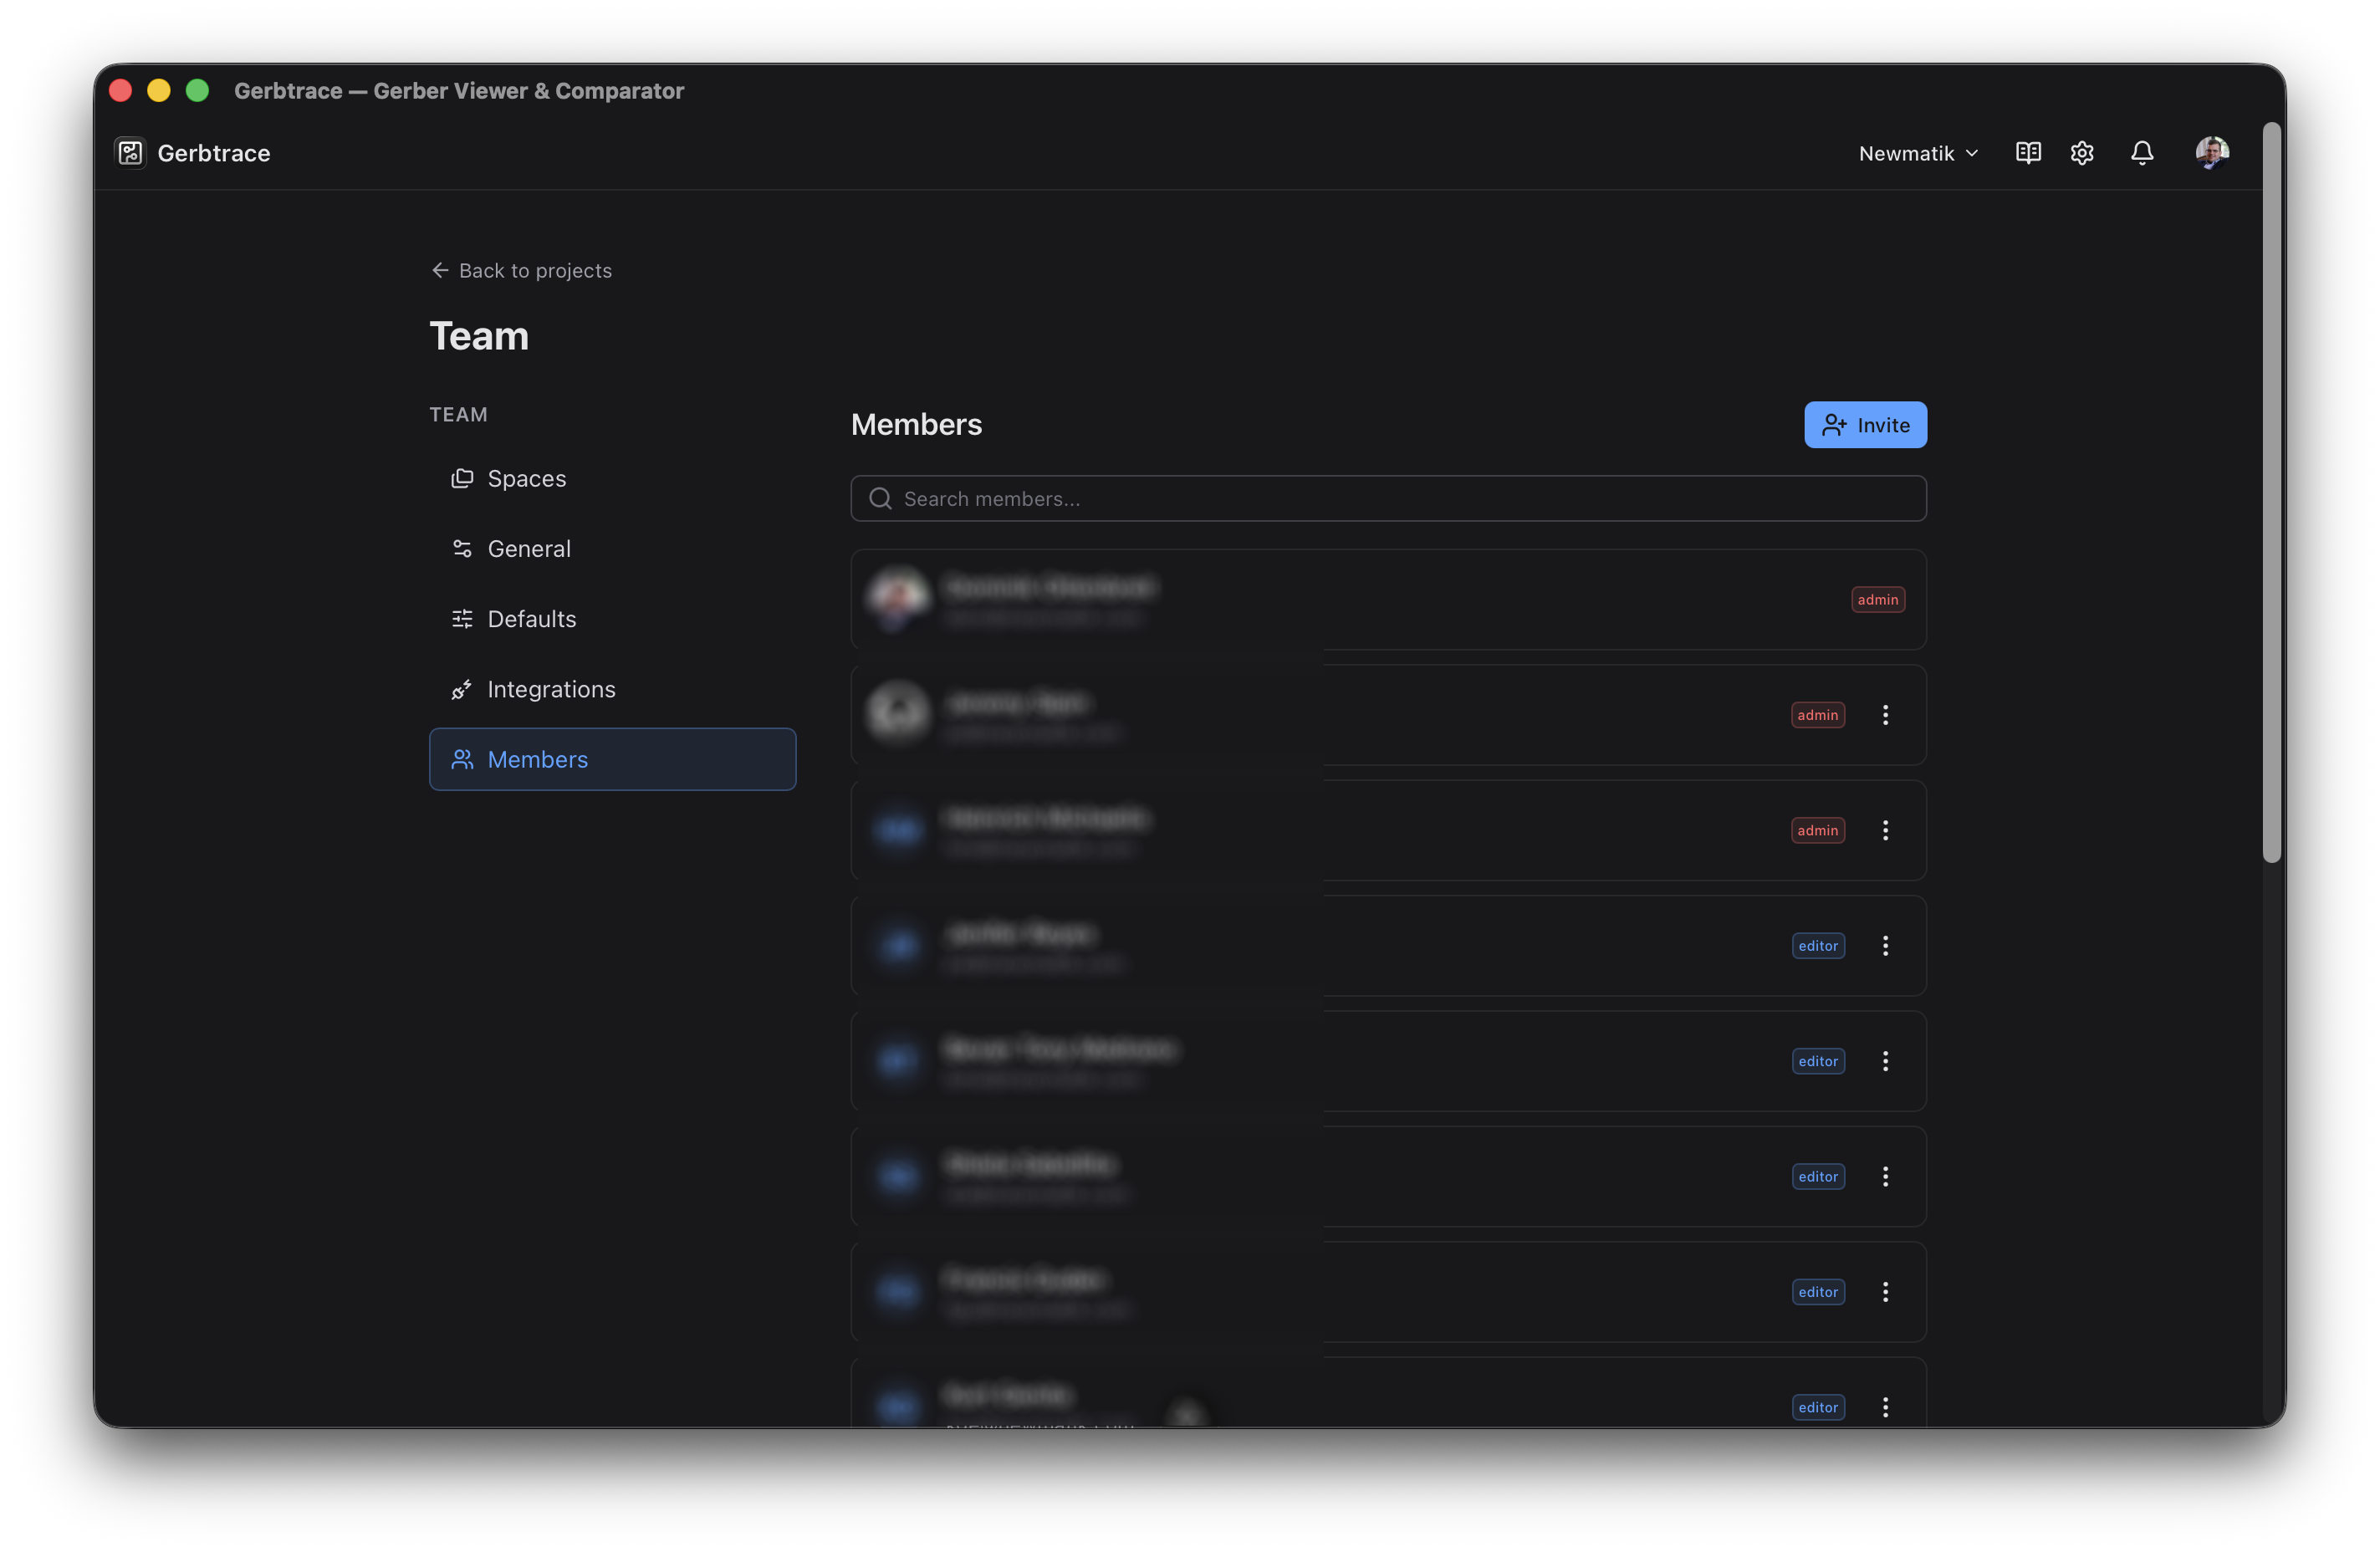Viewport: 2380px width, 1552px height.
Task: Click the Gerbtrace logo icon
Action: (130, 153)
